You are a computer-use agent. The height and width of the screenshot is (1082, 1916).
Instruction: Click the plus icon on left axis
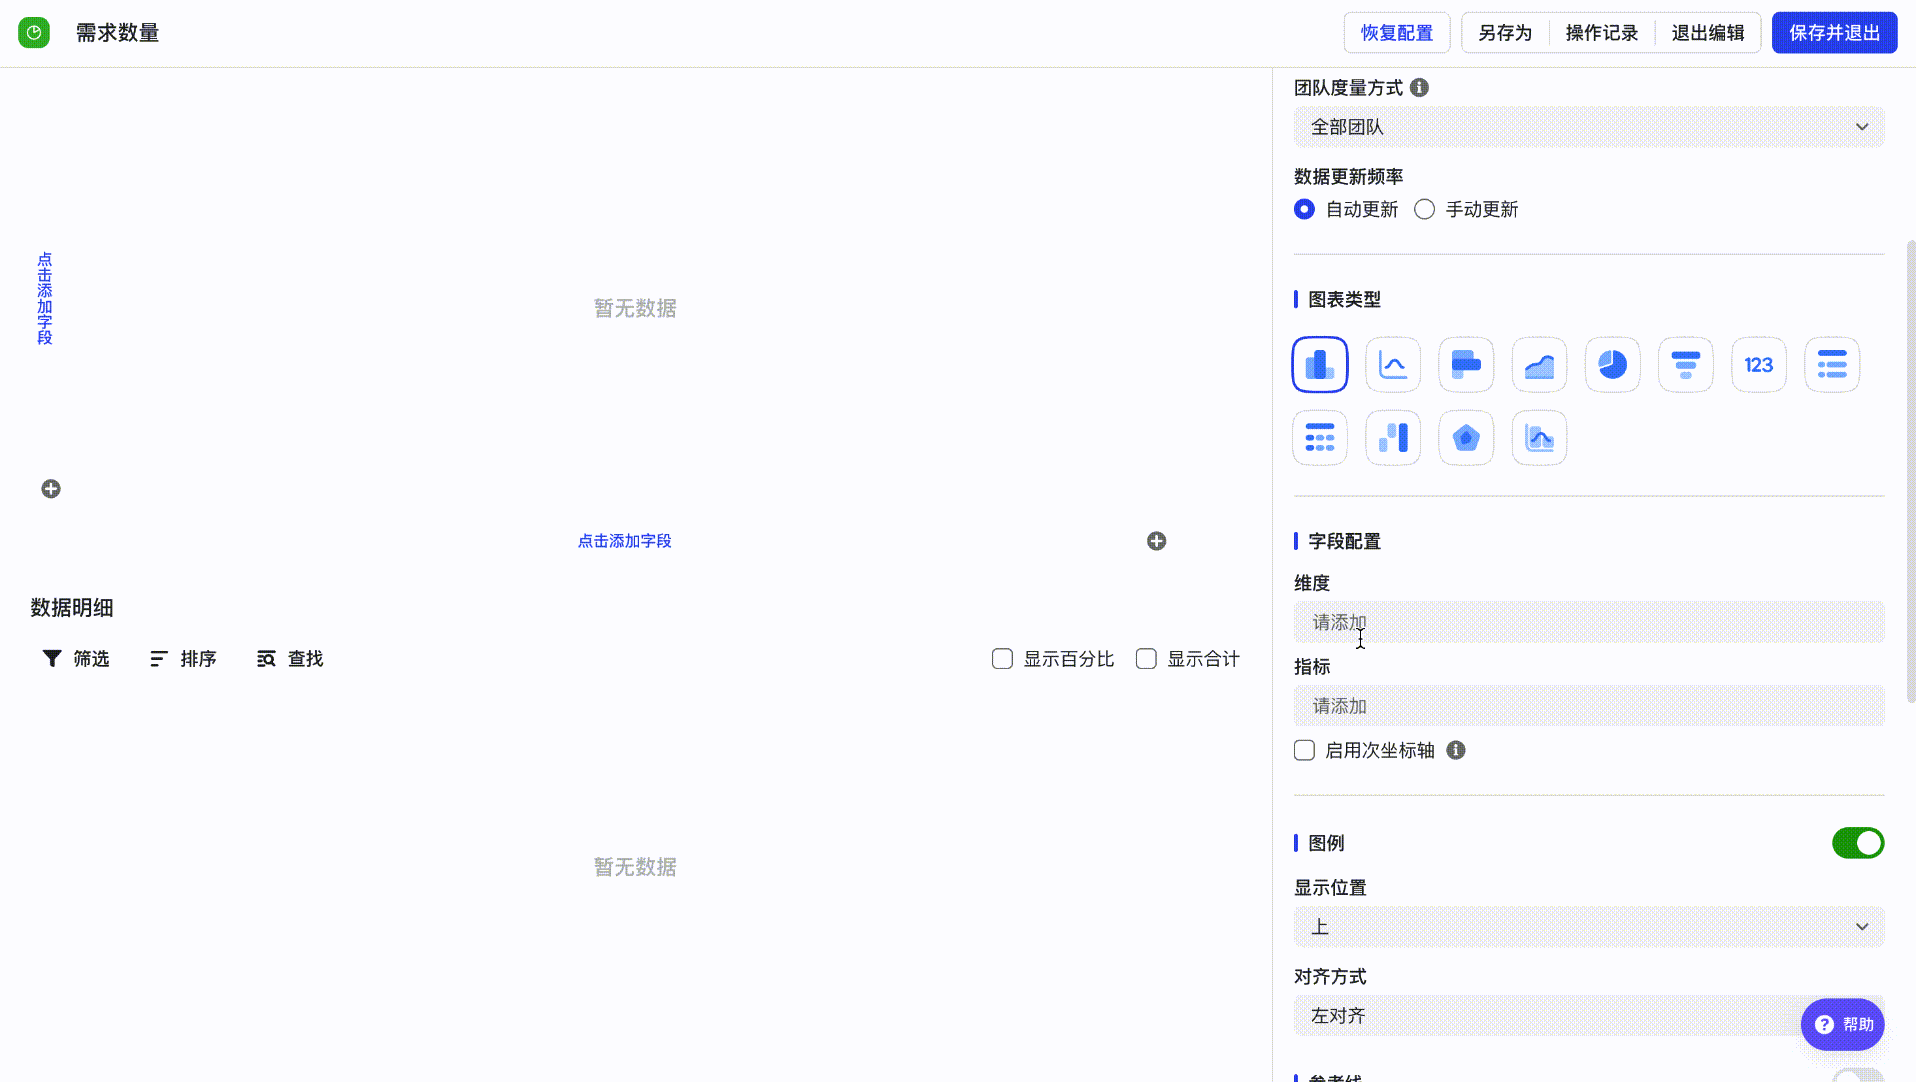tap(51, 489)
